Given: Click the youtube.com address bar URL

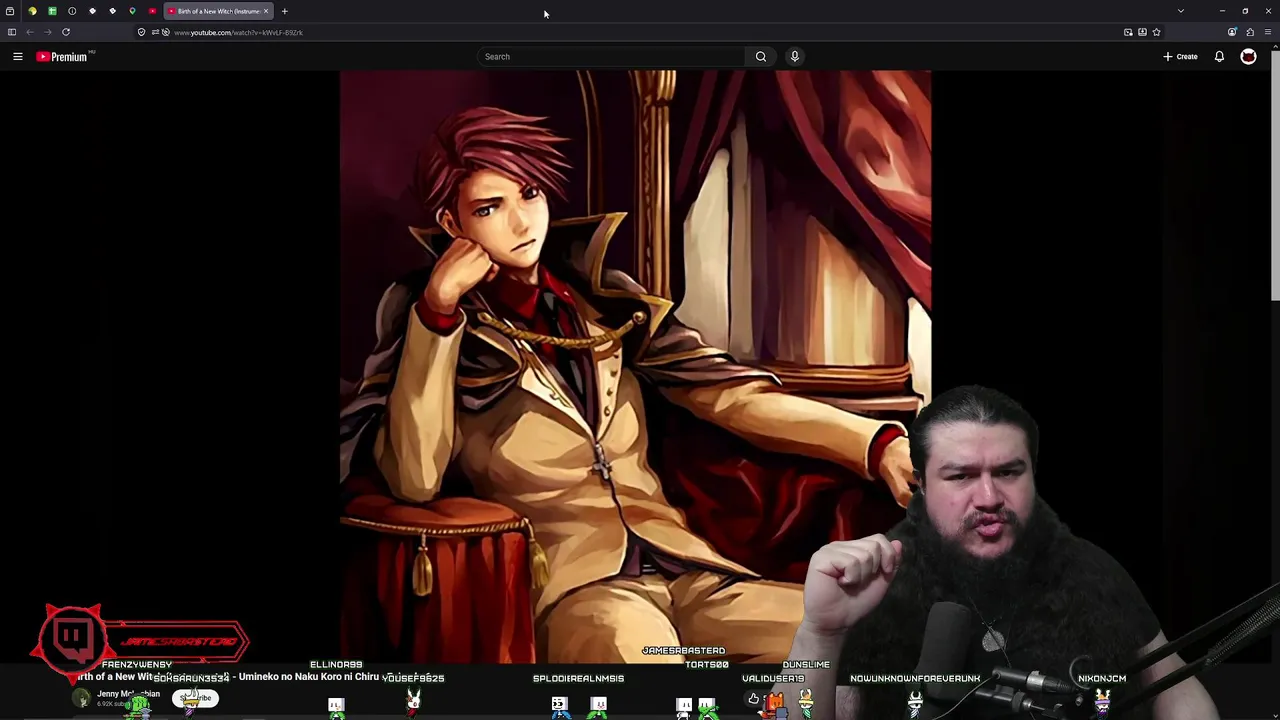Looking at the screenshot, I should [238, 32].
